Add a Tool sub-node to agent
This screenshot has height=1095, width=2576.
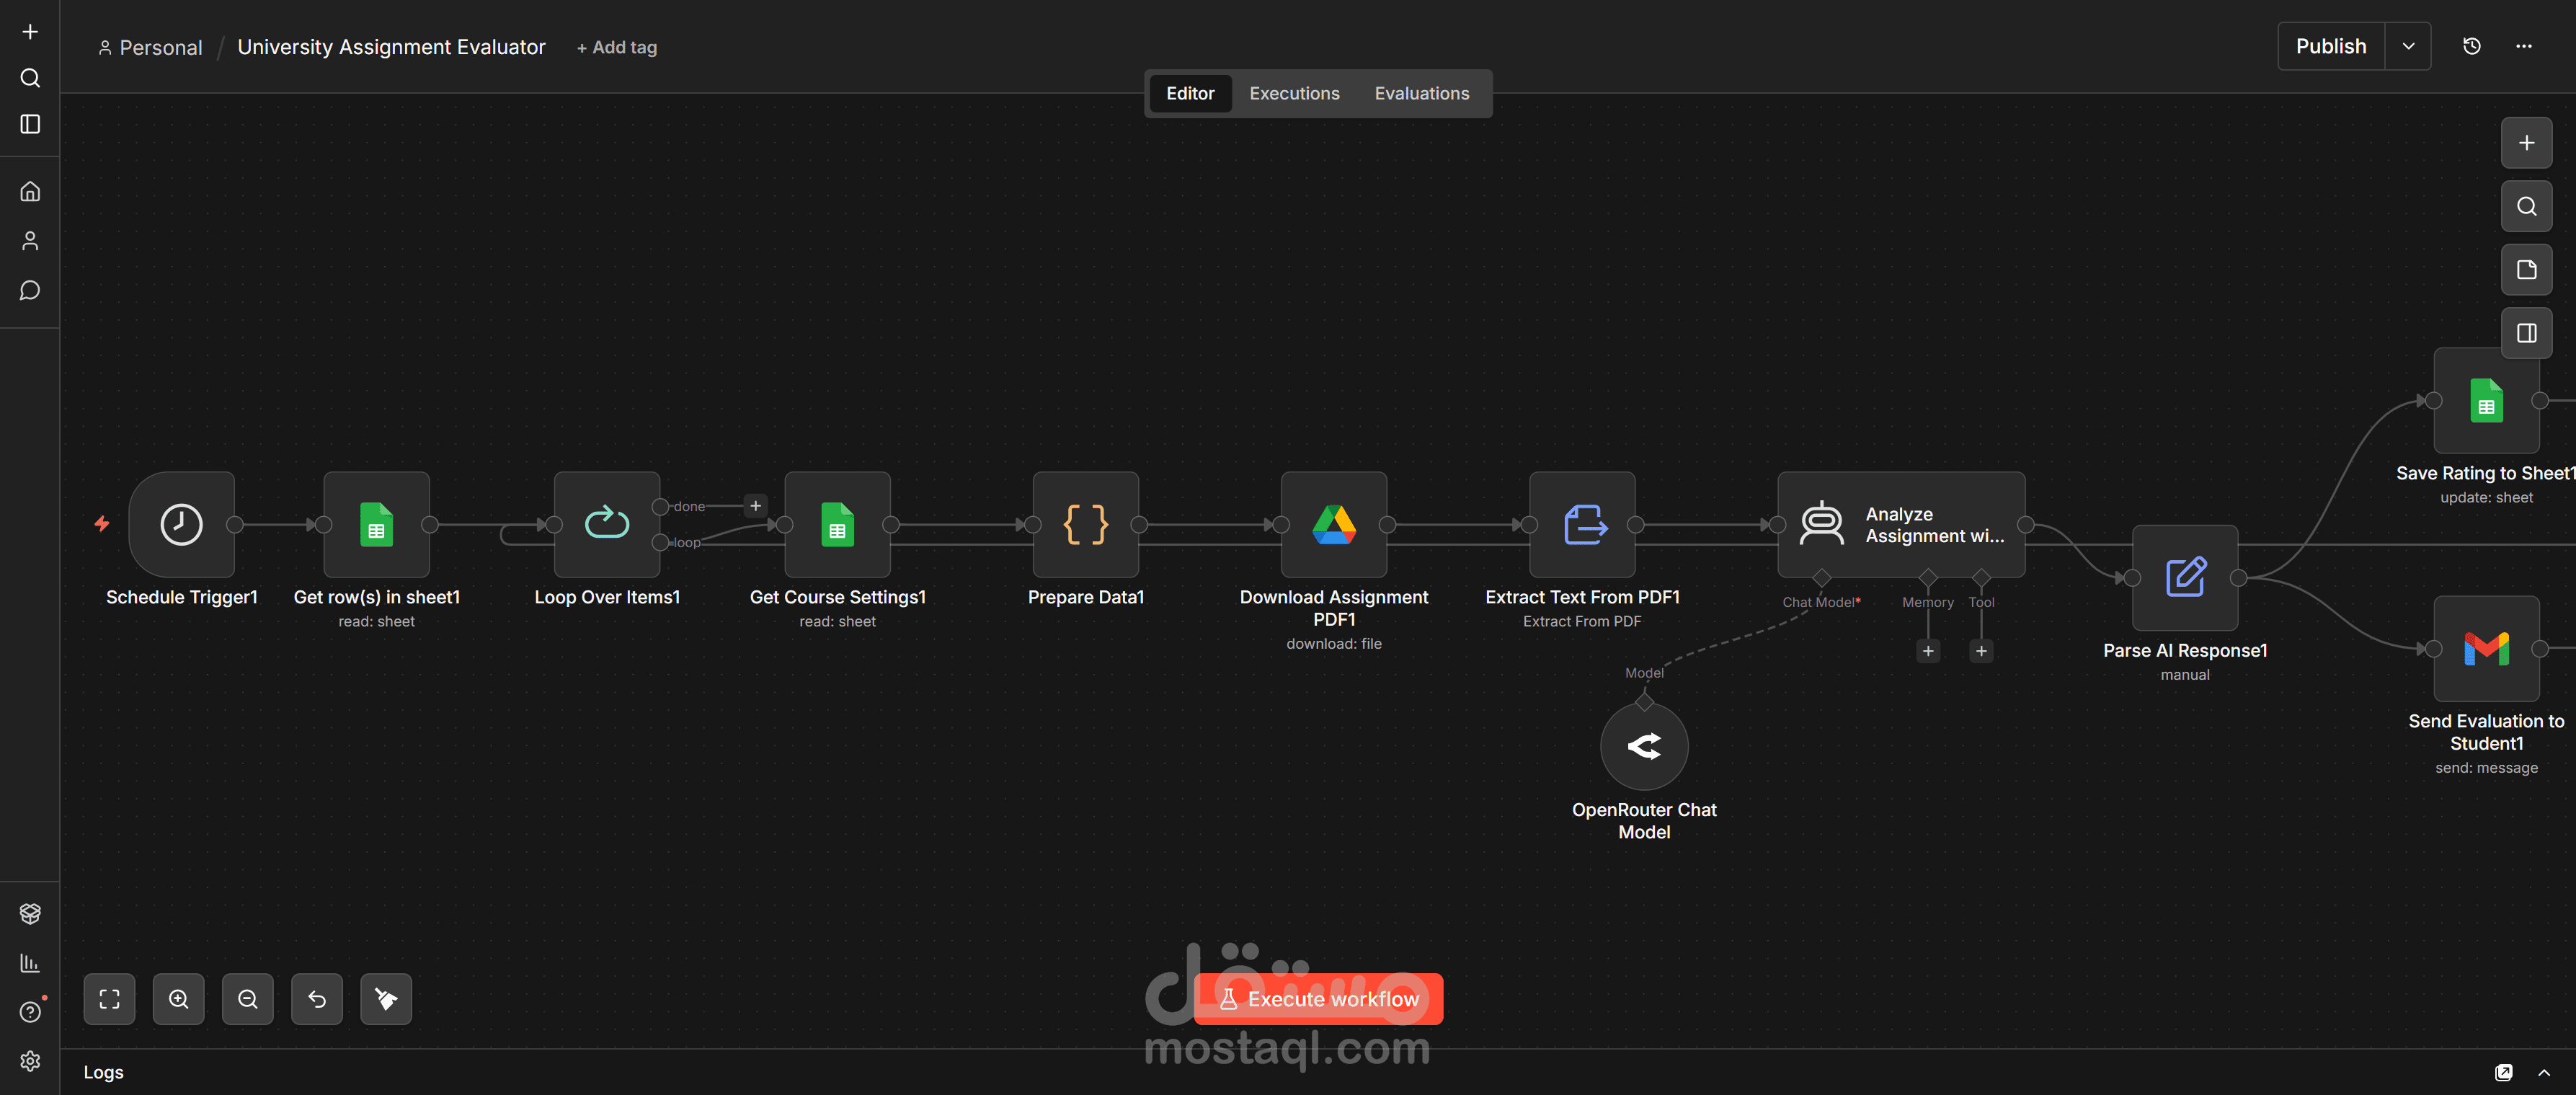(x=1980, y=651)
